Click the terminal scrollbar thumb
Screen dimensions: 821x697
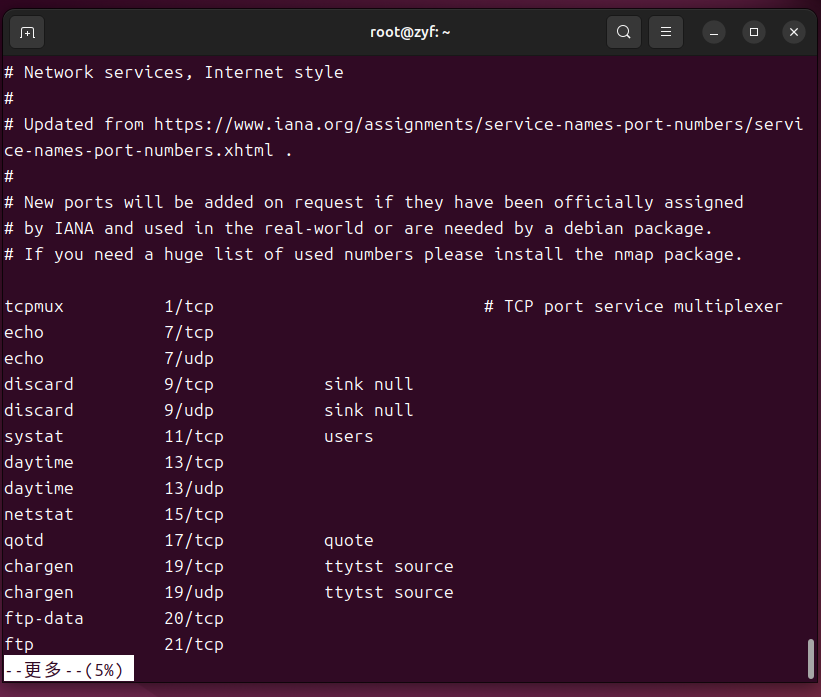(x=811, y=658)
